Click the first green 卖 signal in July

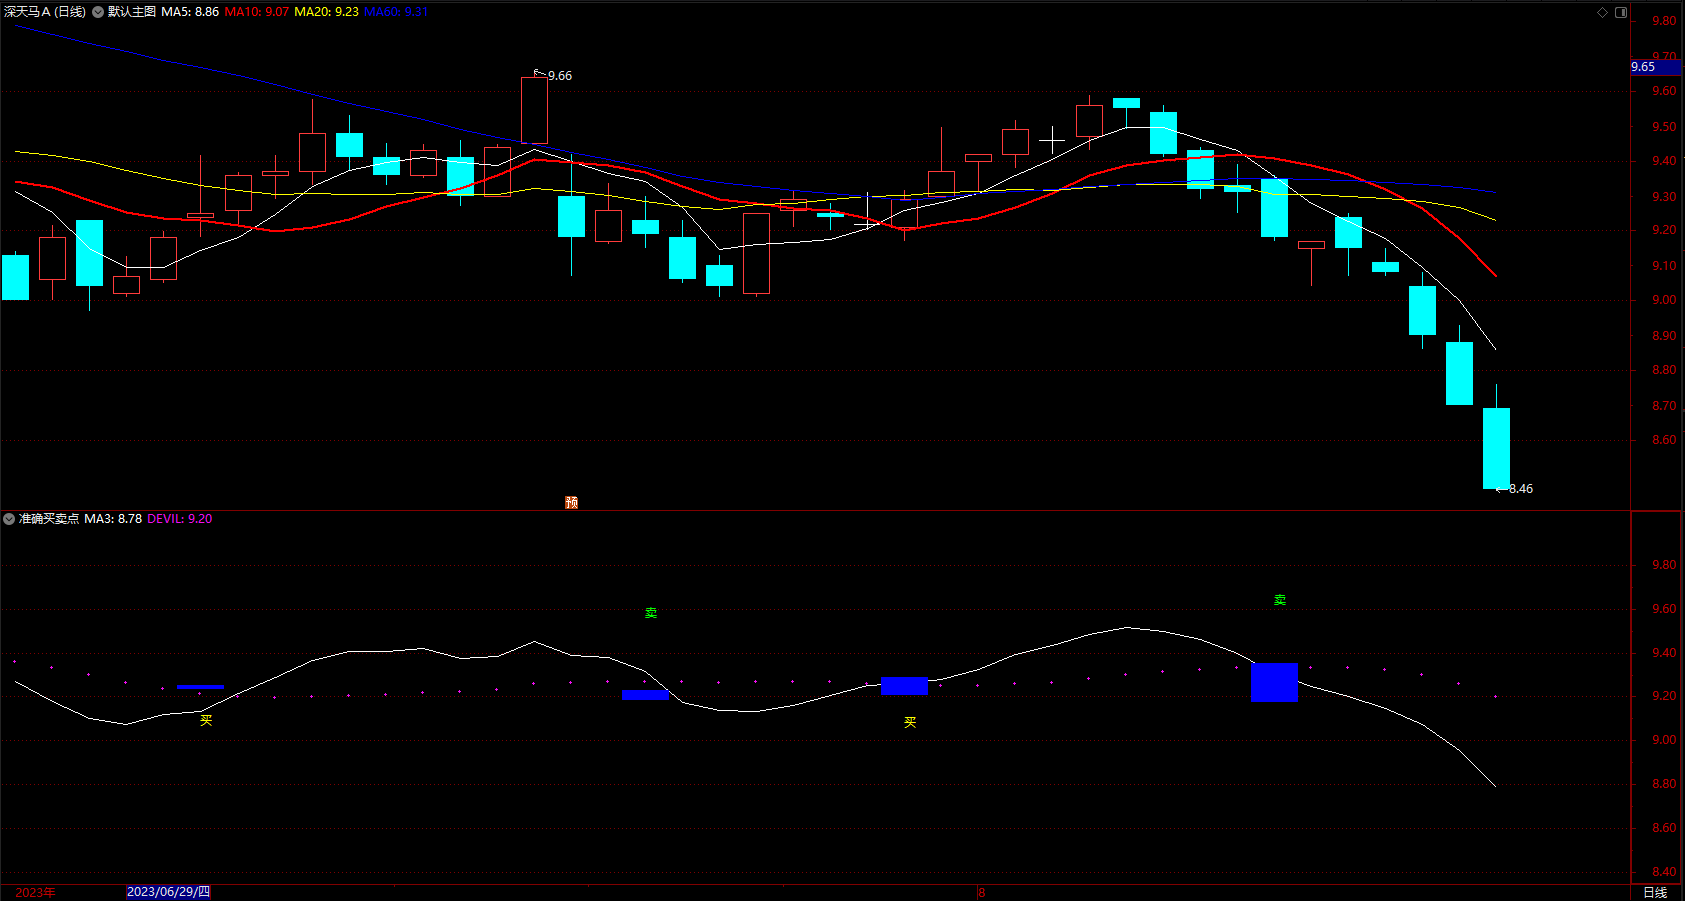coord(651,613)
